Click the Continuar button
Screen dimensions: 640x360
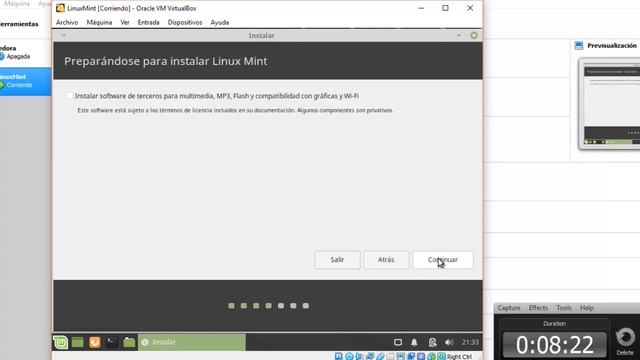443,260
